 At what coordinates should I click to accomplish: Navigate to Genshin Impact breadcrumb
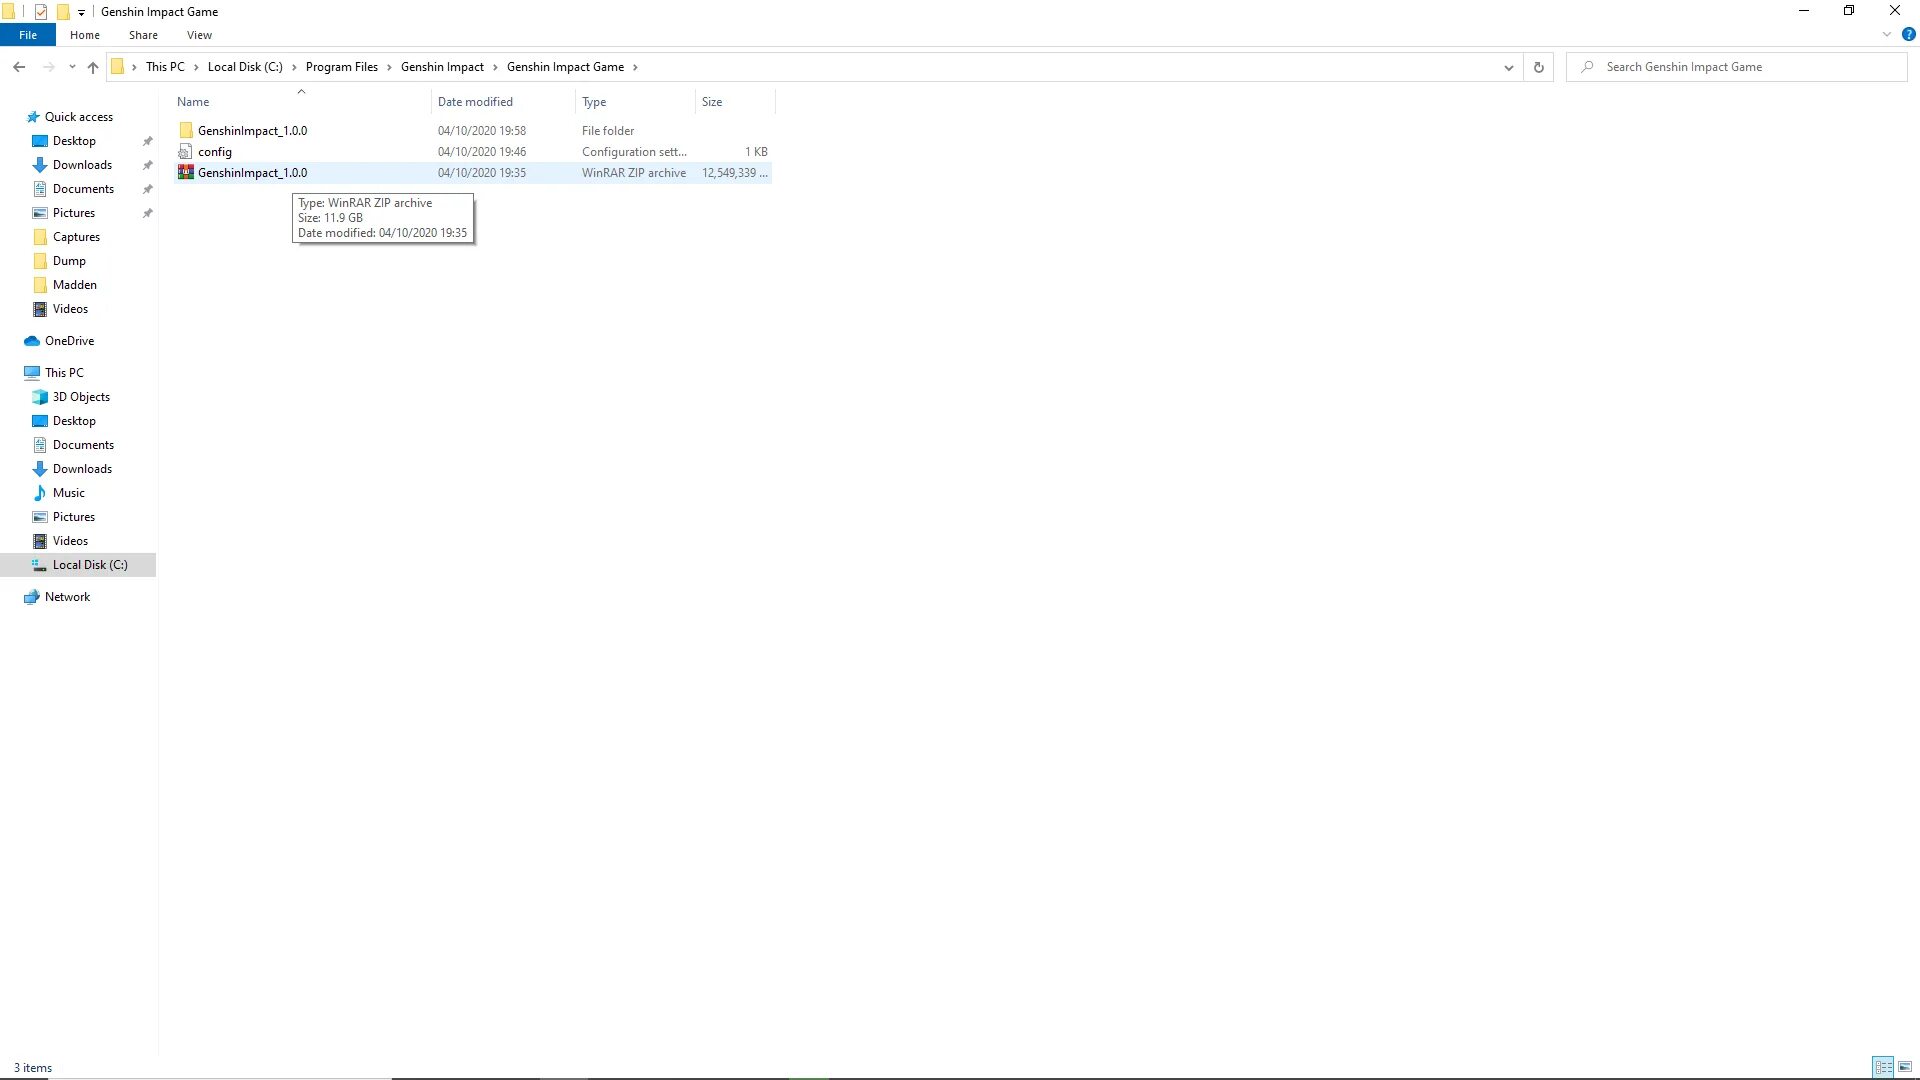coord(442,67)
